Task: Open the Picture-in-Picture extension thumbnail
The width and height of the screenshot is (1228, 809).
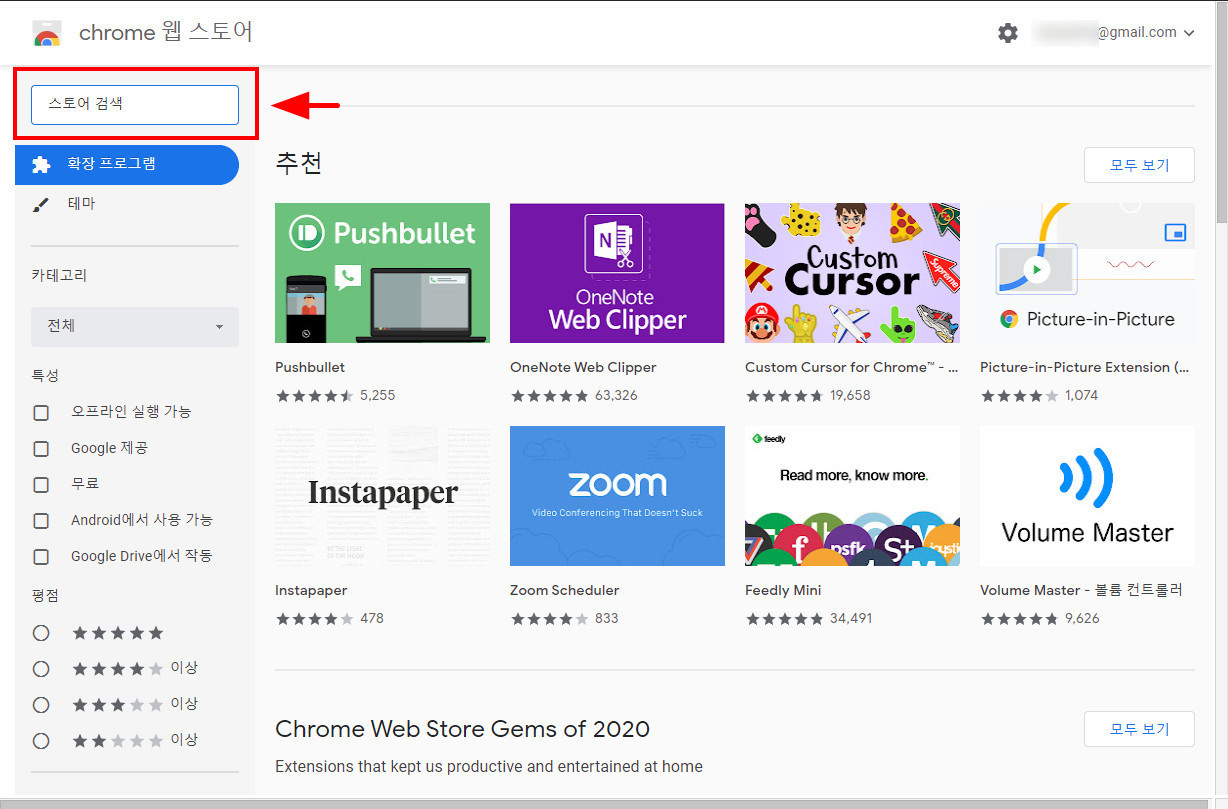Action: click(x=1087, y=273)
